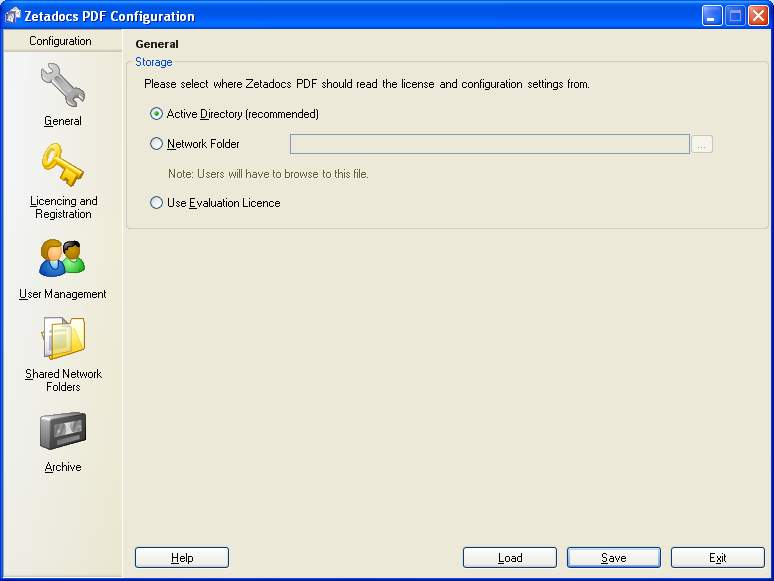Click the Storage group heading

tap(154, 62)
